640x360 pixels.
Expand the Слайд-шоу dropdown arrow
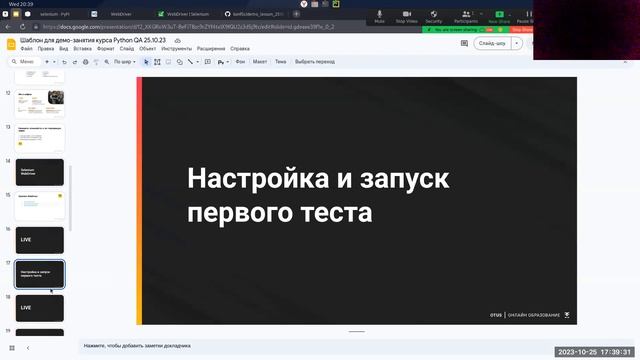[x=517, y=43]
